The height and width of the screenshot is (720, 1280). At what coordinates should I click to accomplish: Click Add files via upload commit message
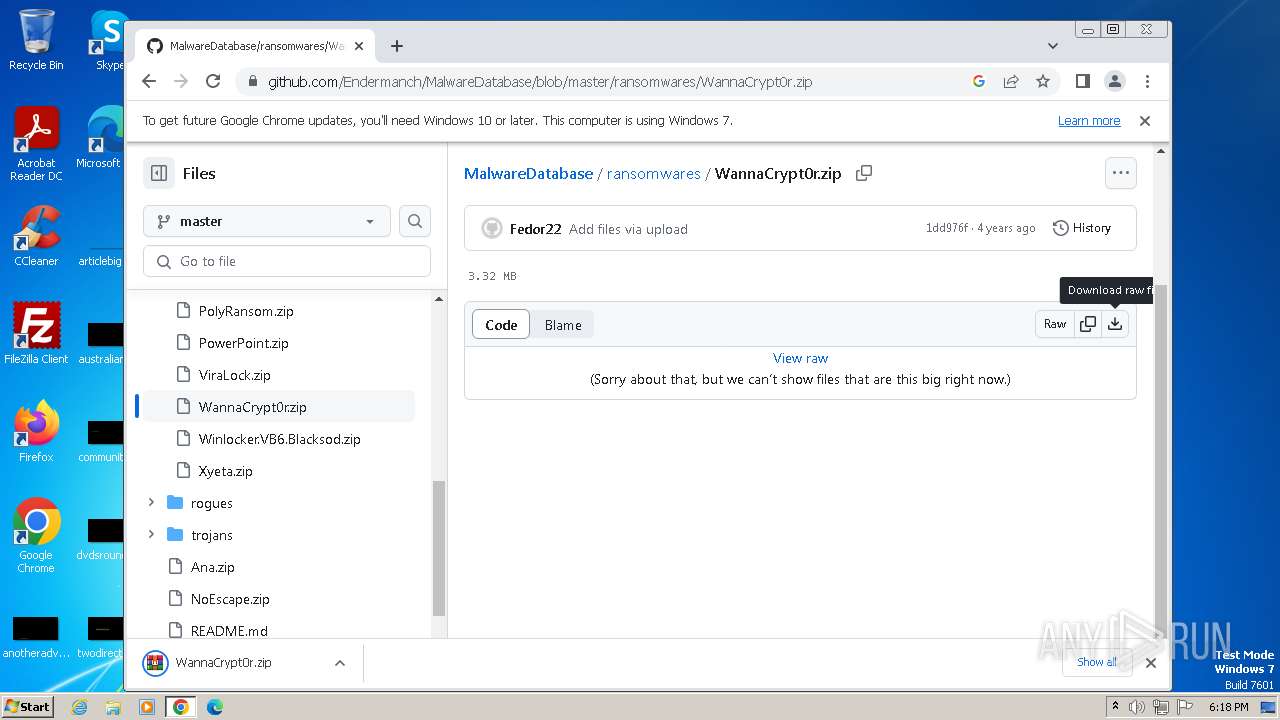628,229
